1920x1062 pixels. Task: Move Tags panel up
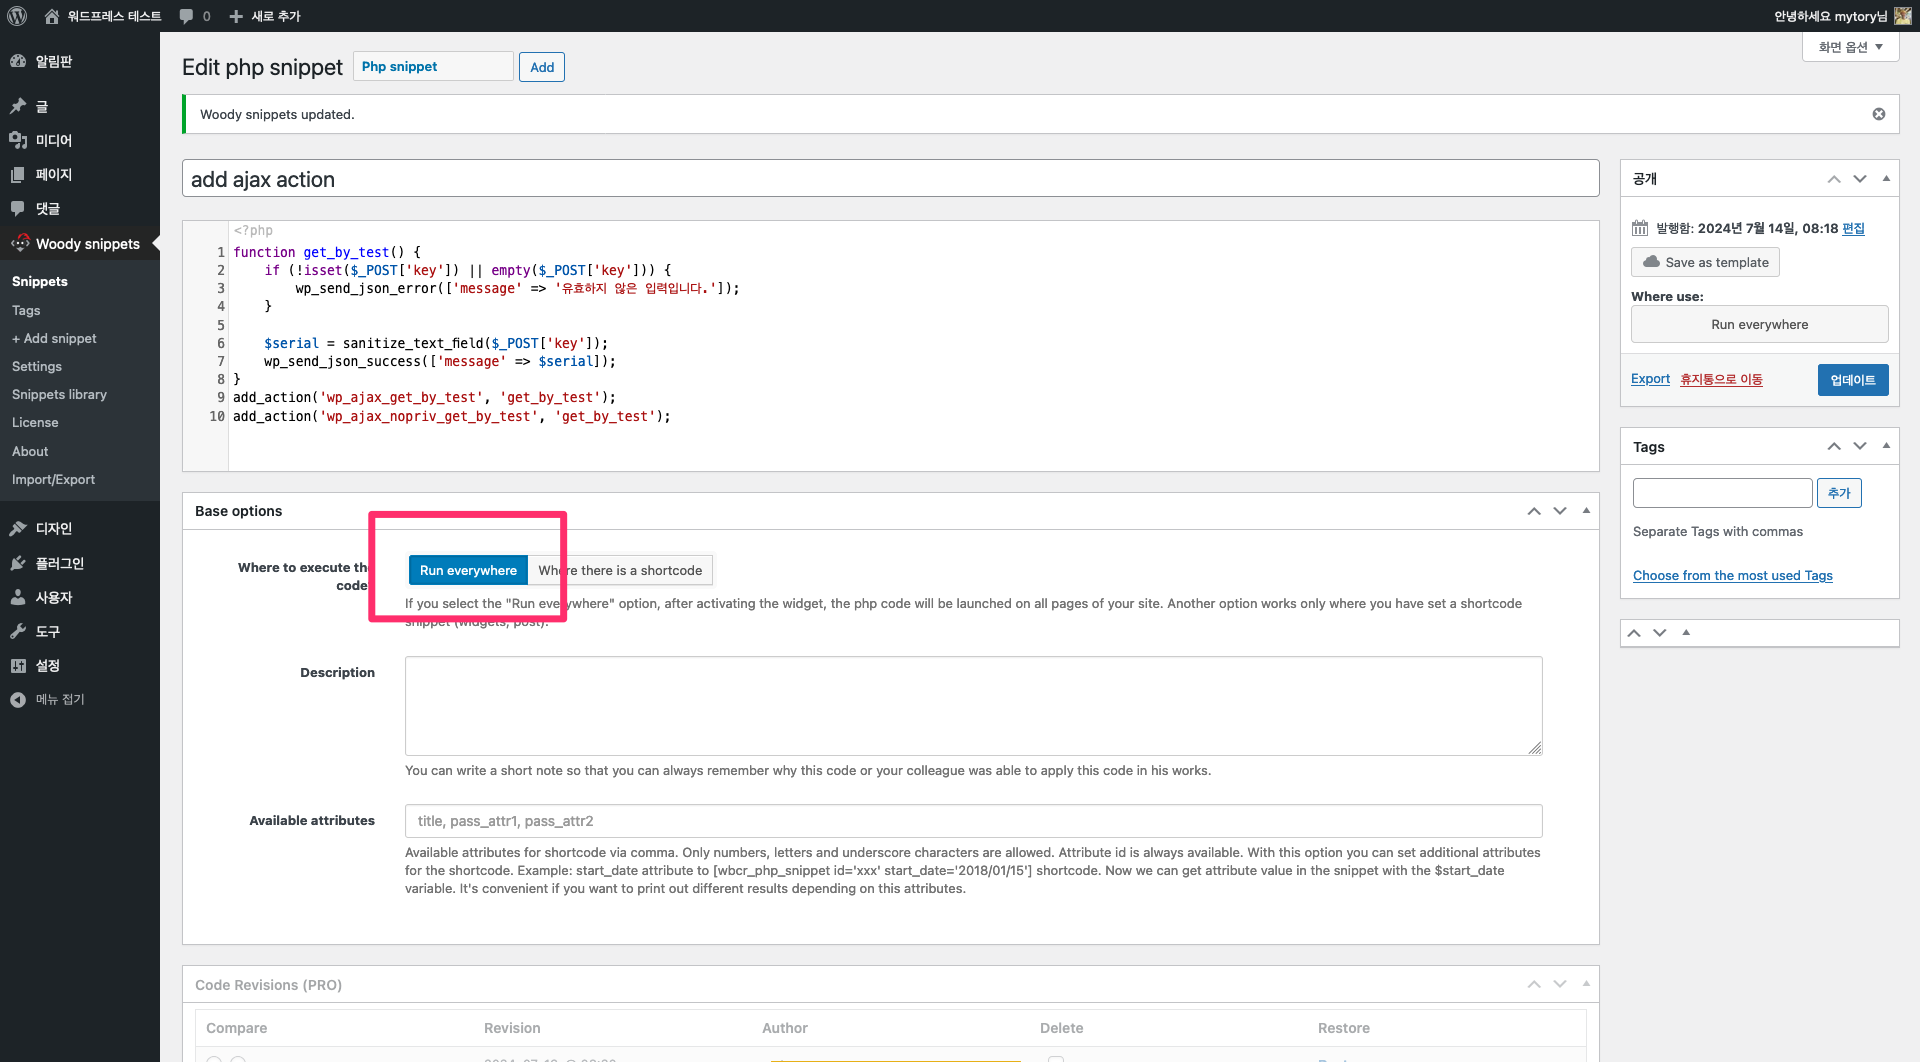[1834, 446]
